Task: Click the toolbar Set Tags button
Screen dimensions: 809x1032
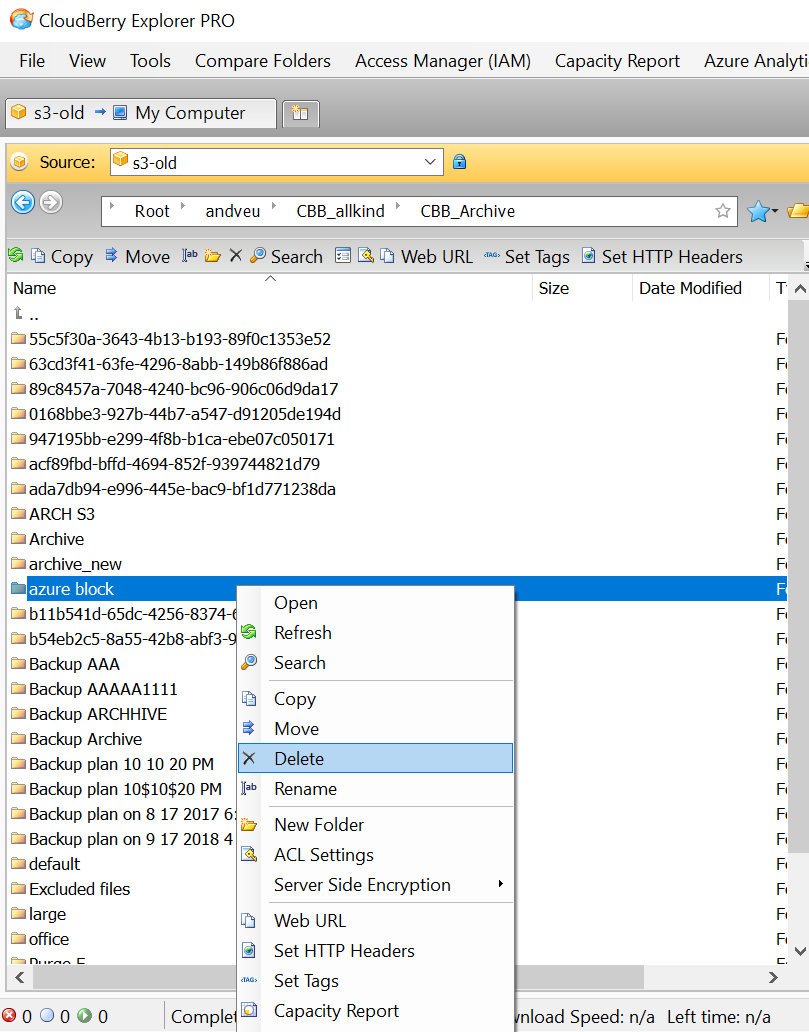Action: pyautogui.click(x=527, y=257)
